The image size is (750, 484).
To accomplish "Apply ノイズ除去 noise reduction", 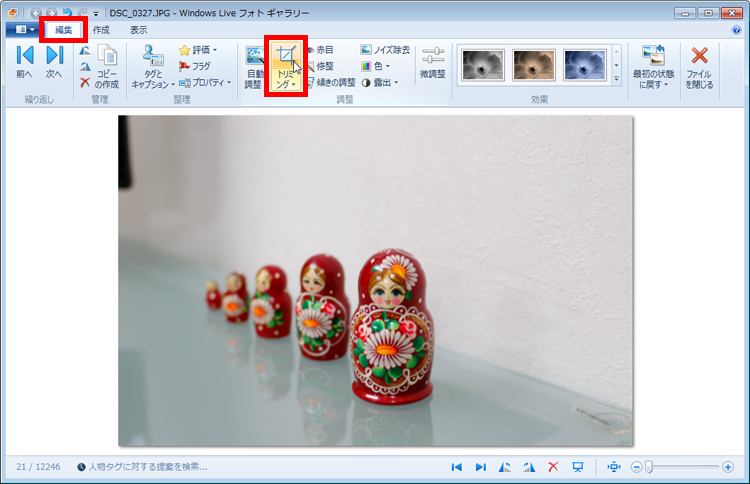I will pyautogui.click(x=385, y=50).
